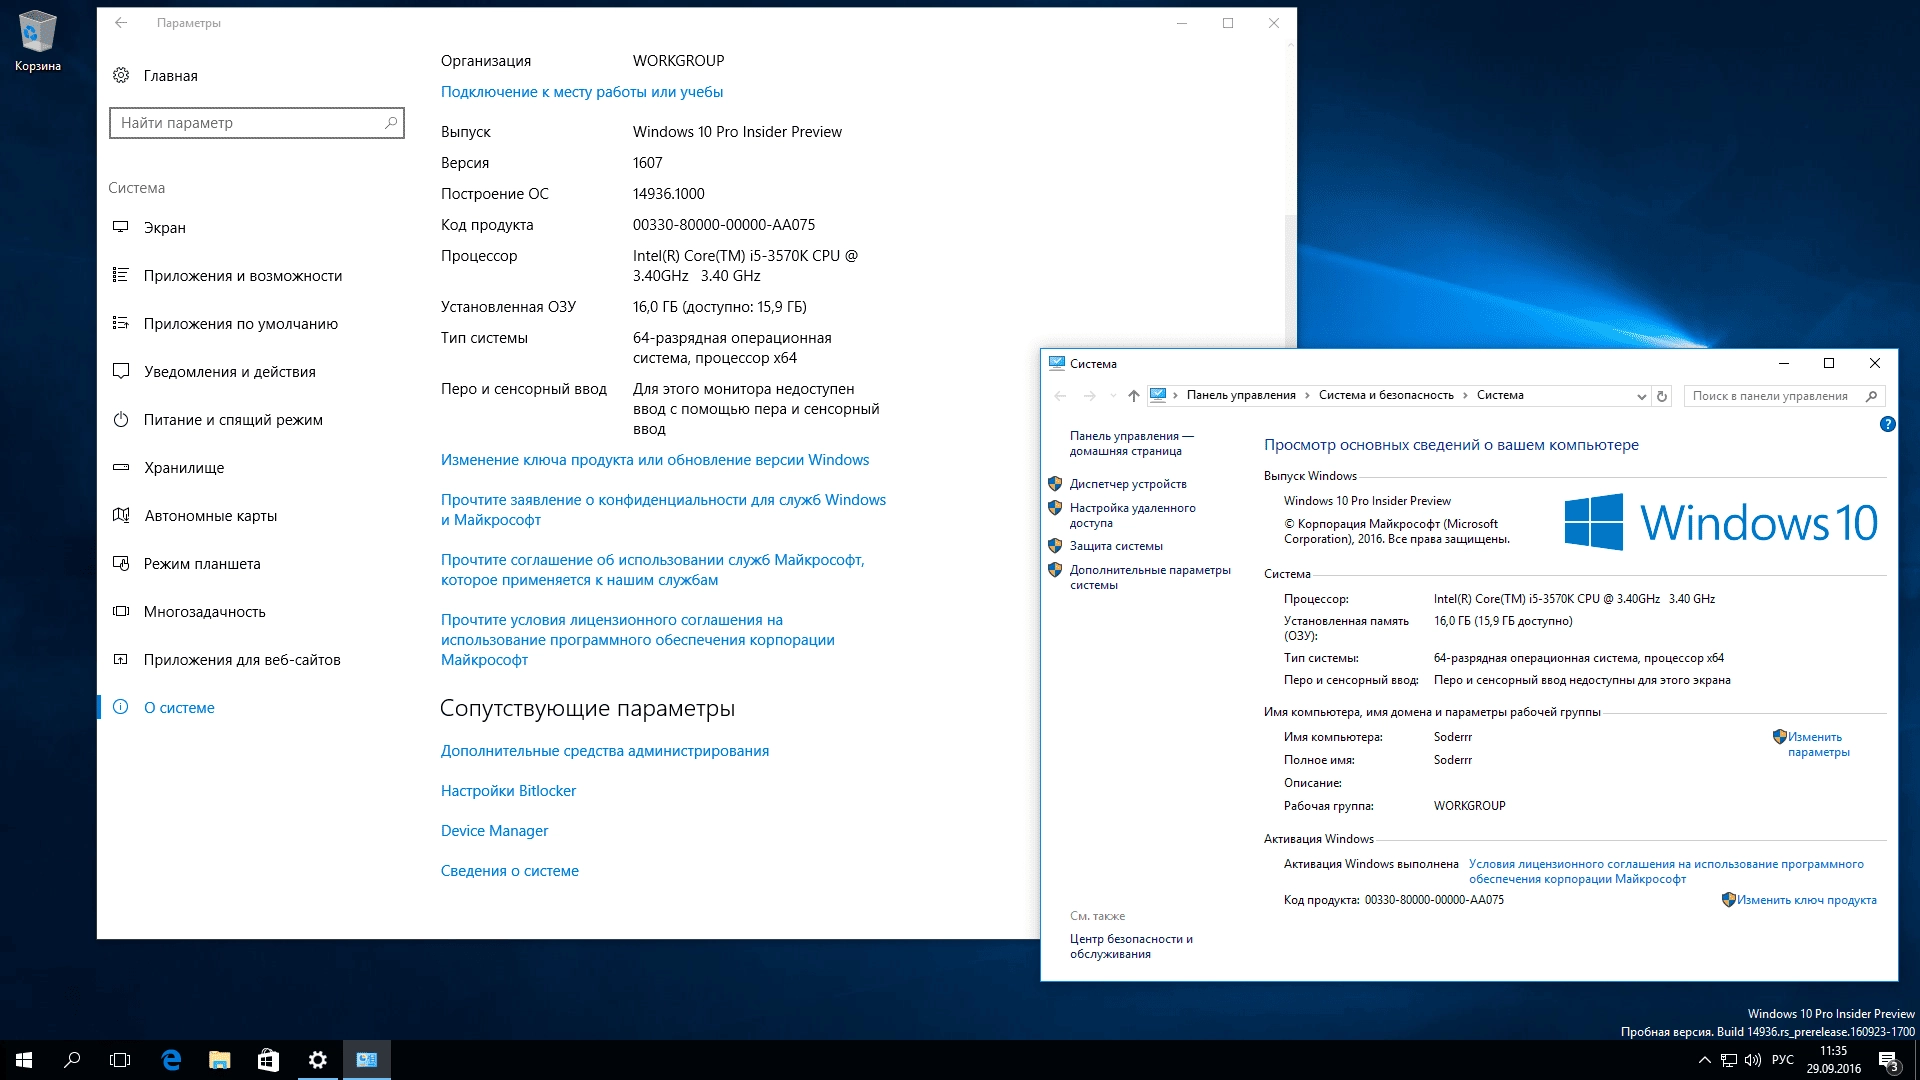The width and height of the screenshot is (1920, 1080).
Task: Expand chevron after Панель управления breadcrumb
Action: click(x=1307, y=396)
